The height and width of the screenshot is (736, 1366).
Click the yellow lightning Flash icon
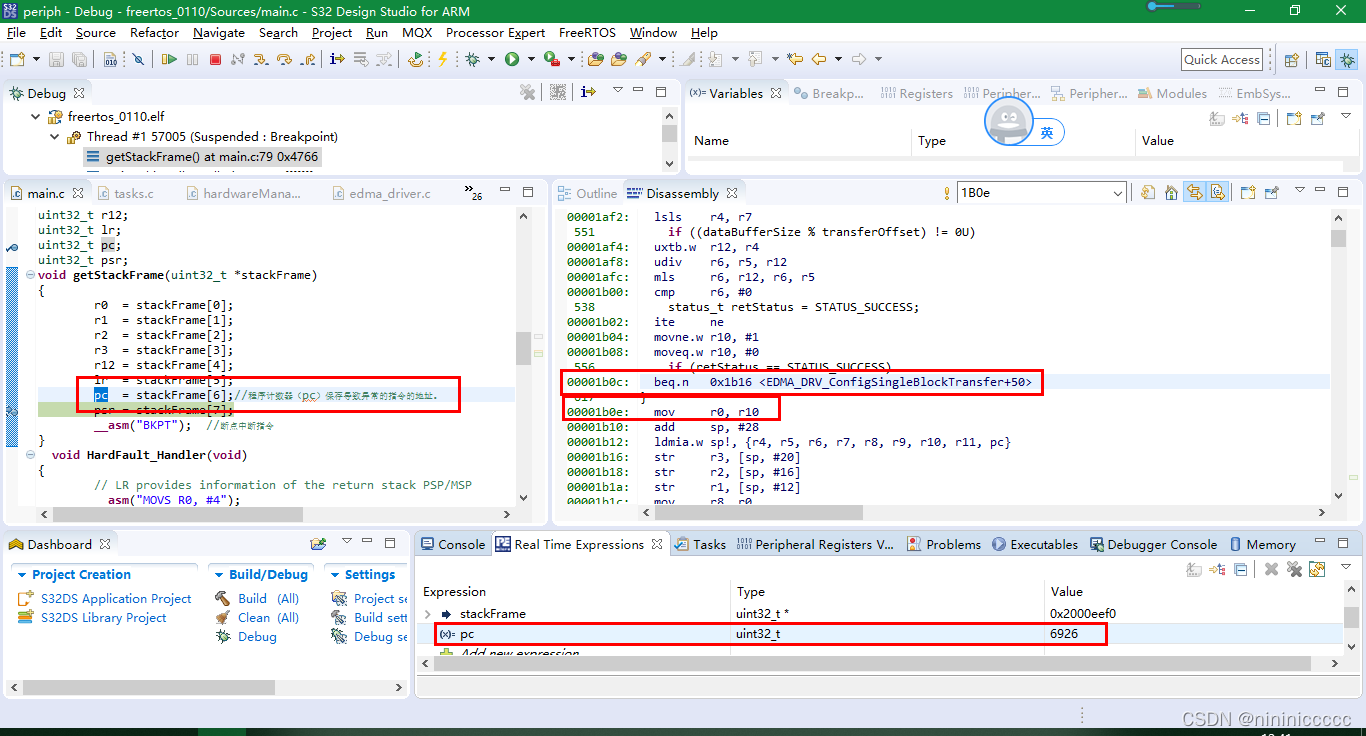(442, 60)
